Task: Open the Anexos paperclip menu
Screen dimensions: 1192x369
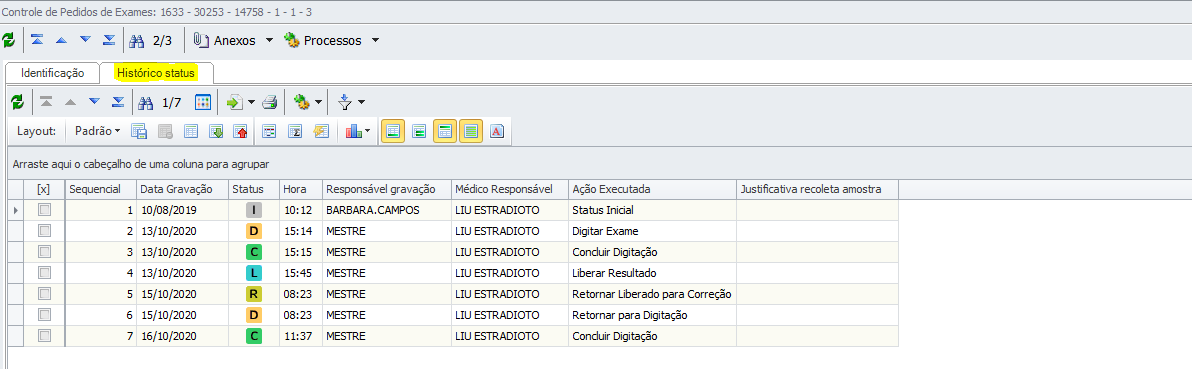Action: (x=233, y=40)
